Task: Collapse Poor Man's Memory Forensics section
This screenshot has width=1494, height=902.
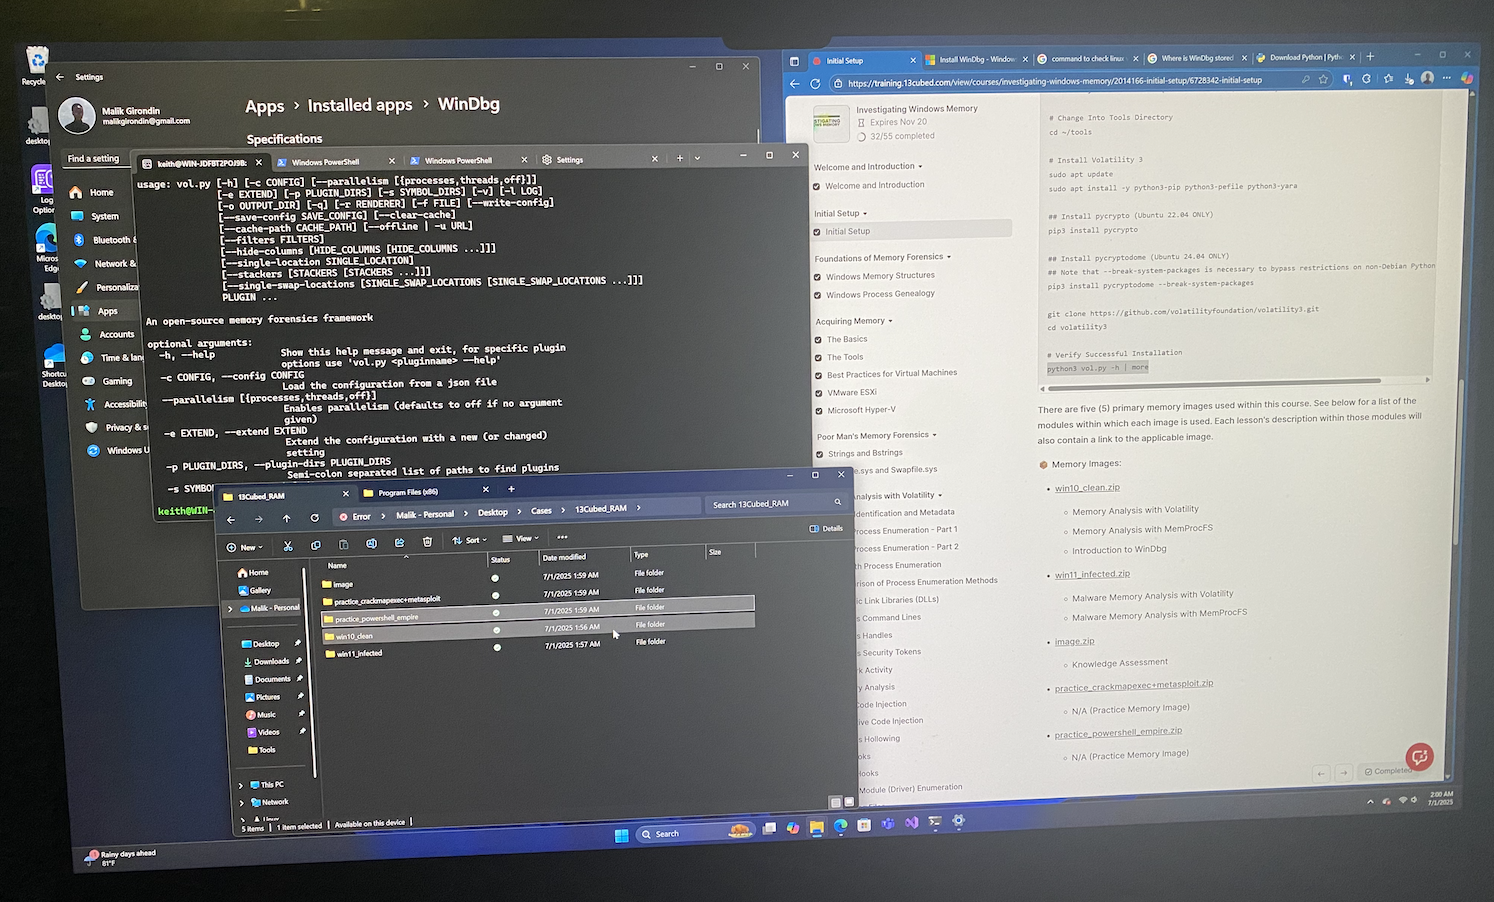Action: [x=934, y=435]
